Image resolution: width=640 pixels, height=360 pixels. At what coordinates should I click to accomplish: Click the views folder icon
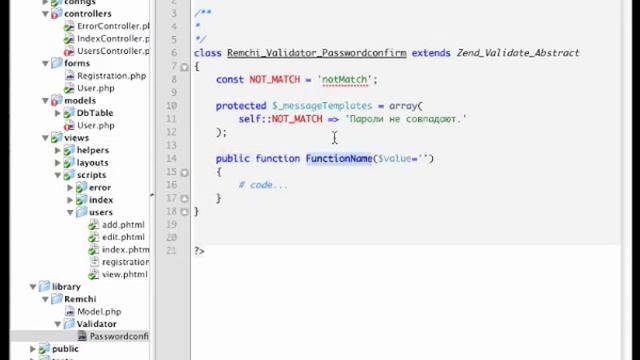click(56, 138)
